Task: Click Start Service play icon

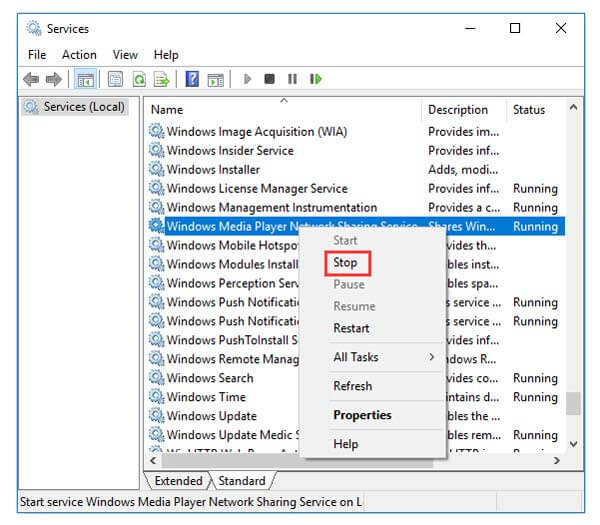Action: [248, 79]
